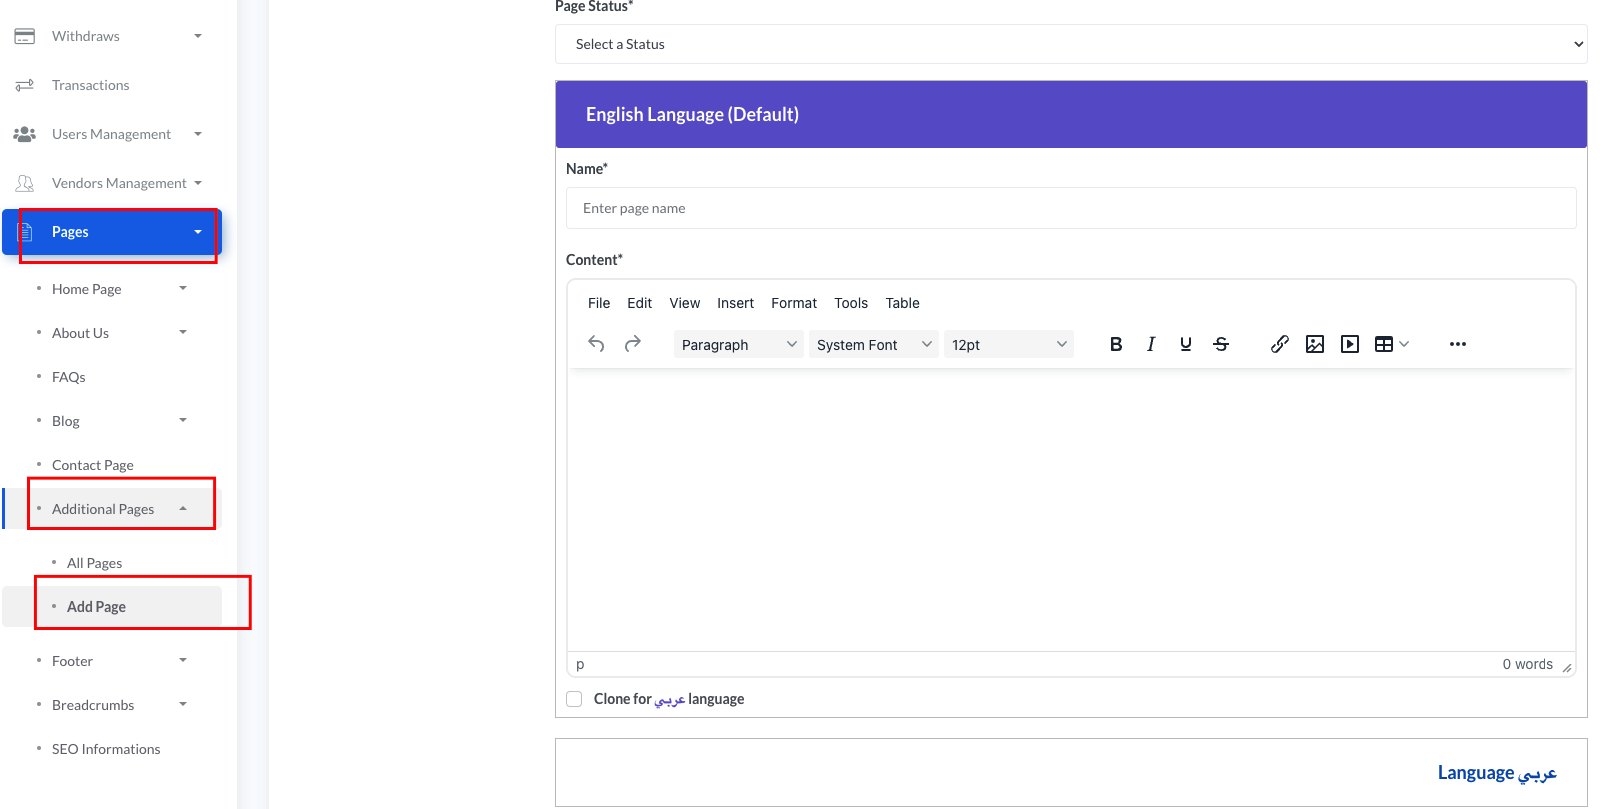The width and height of the screenshot is (1617, 809).
Task: Click the Insert link icon
Action: [1279, 344]
